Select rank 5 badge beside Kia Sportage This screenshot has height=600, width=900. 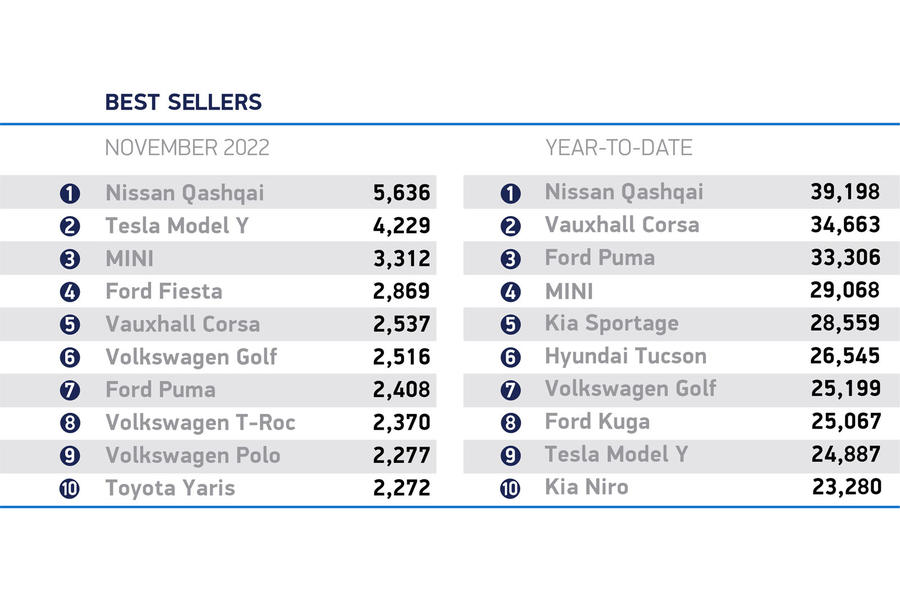[510, 324]
